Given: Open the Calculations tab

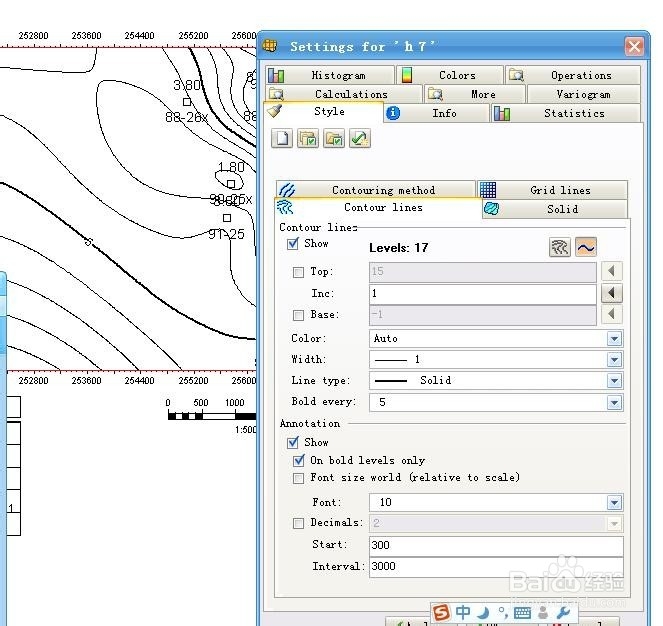Looking at the screenshot, I should coord(344,94).
